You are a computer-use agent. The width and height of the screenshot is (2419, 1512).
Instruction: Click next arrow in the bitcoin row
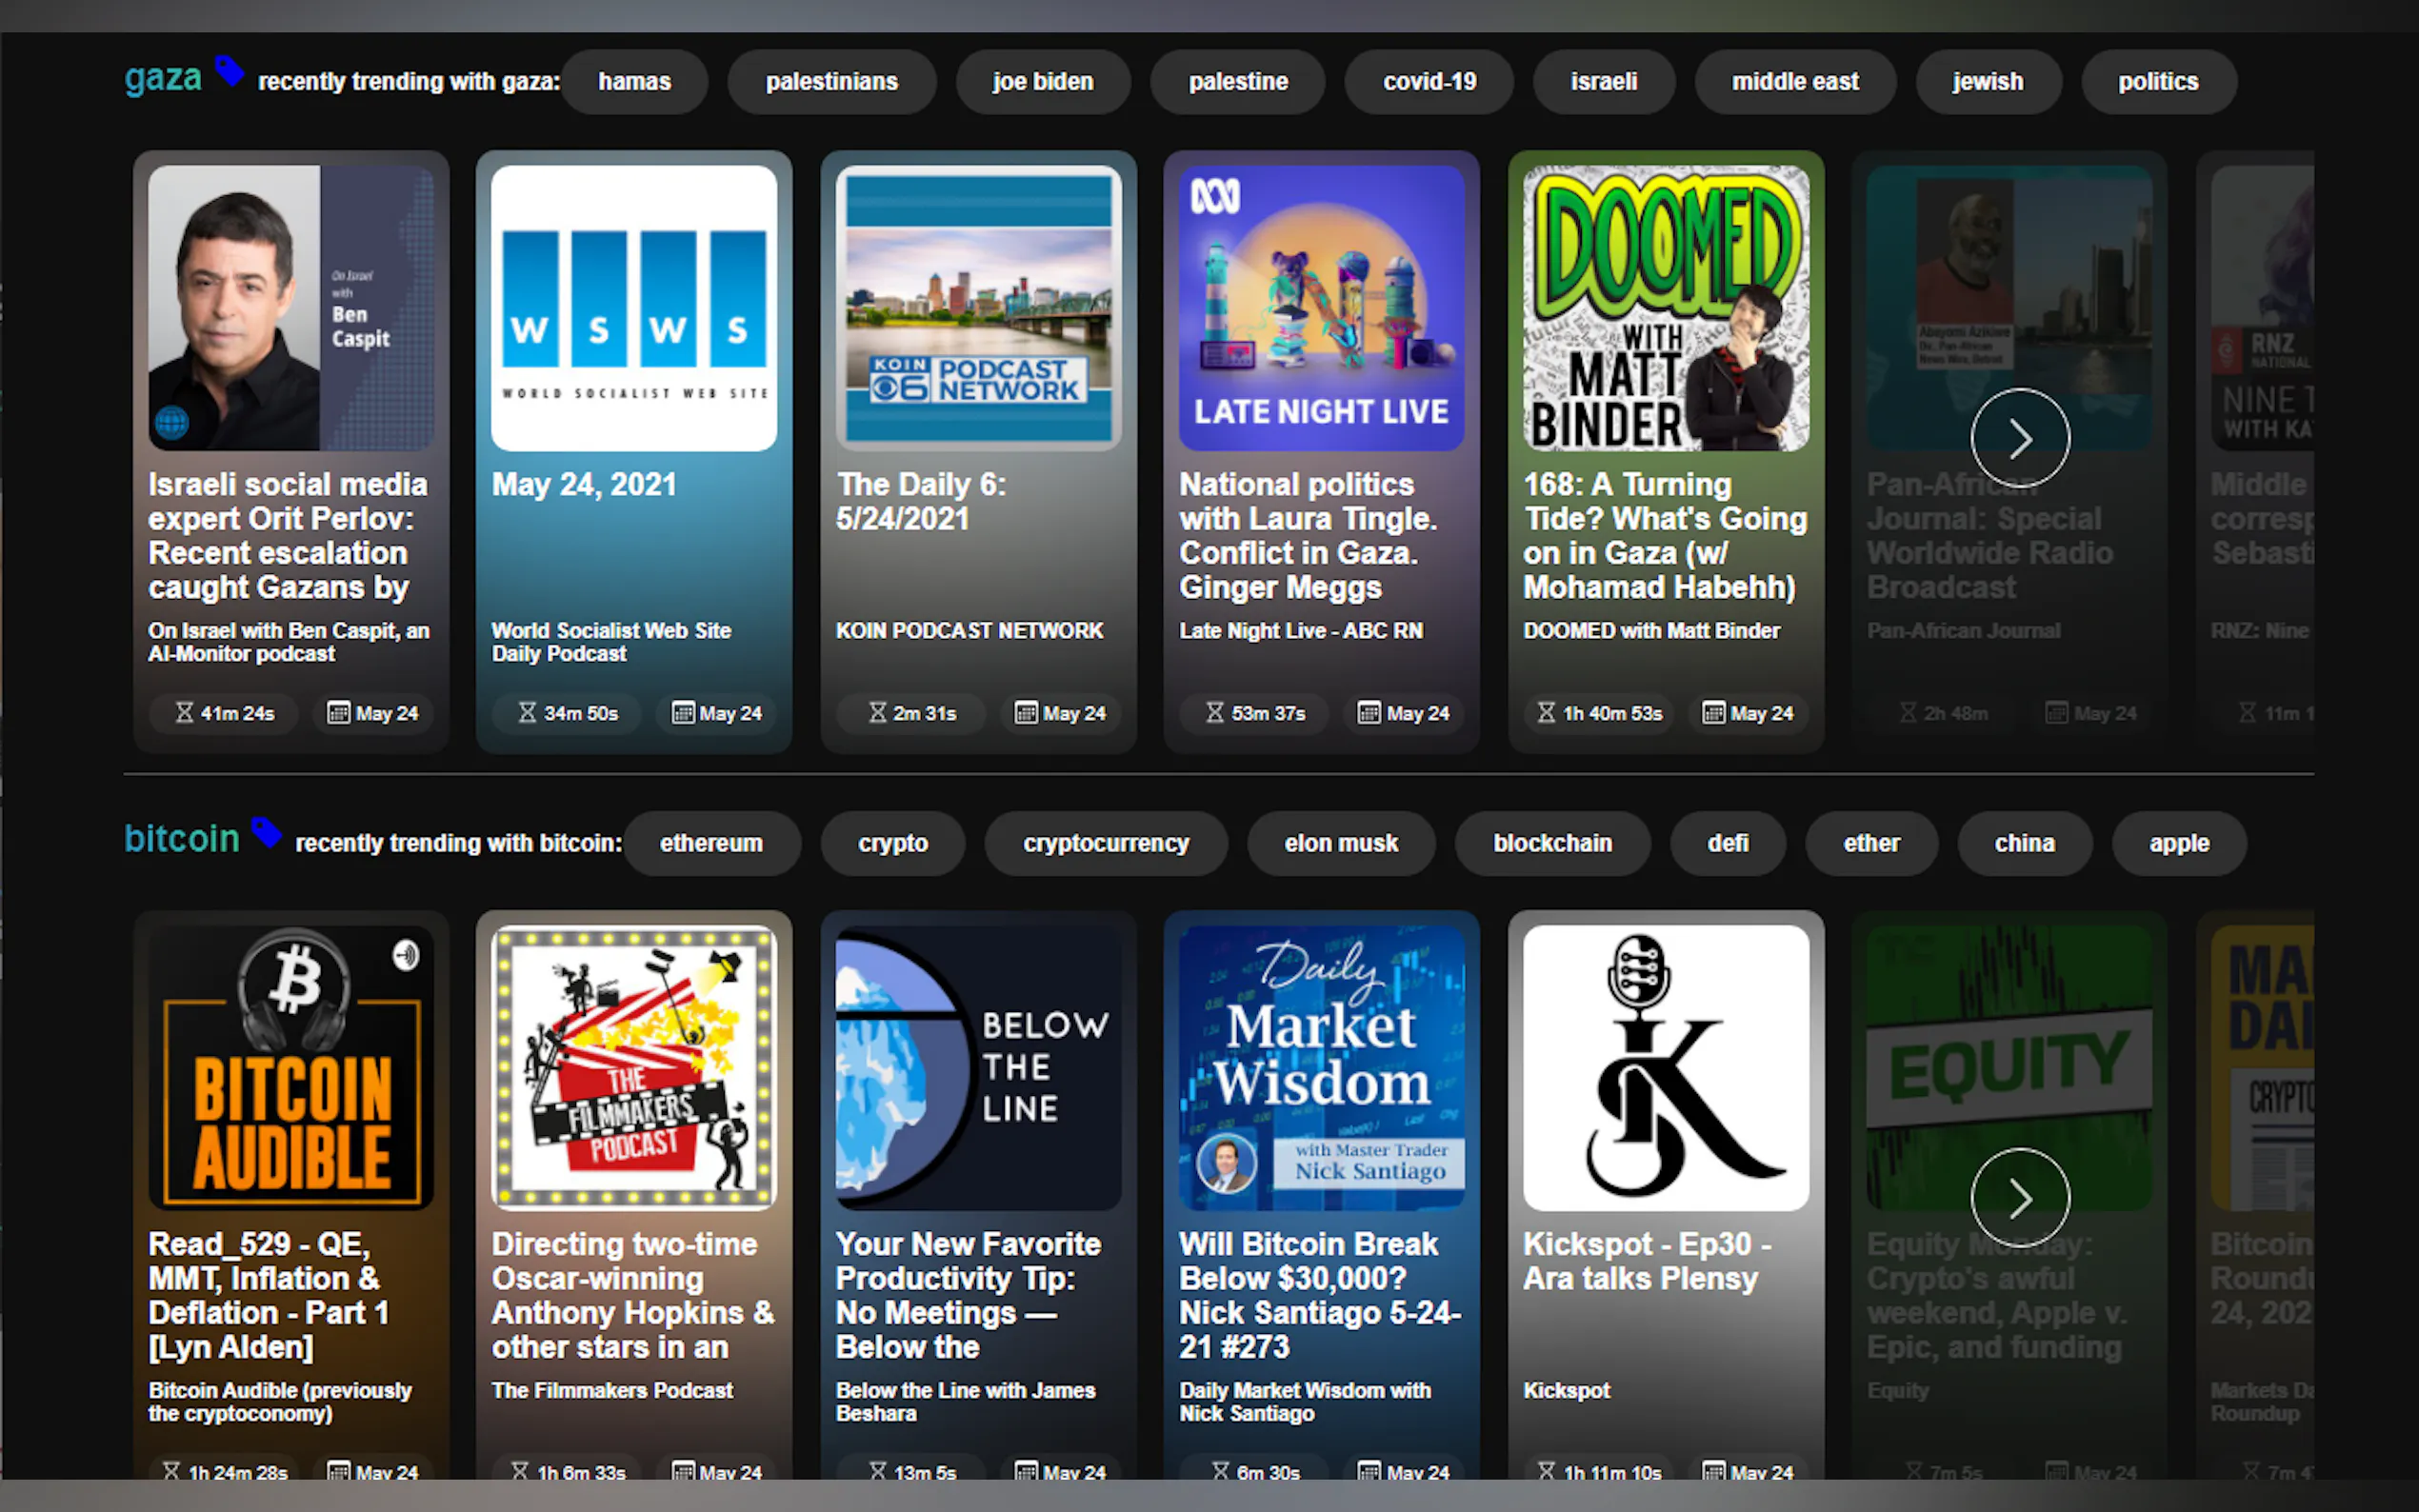[x=2019, y=1198]
